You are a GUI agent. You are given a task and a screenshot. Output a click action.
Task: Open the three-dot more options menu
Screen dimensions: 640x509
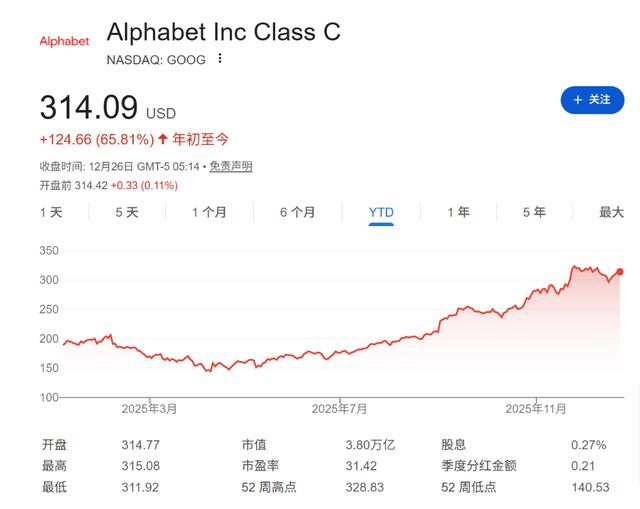coord(220,59)
